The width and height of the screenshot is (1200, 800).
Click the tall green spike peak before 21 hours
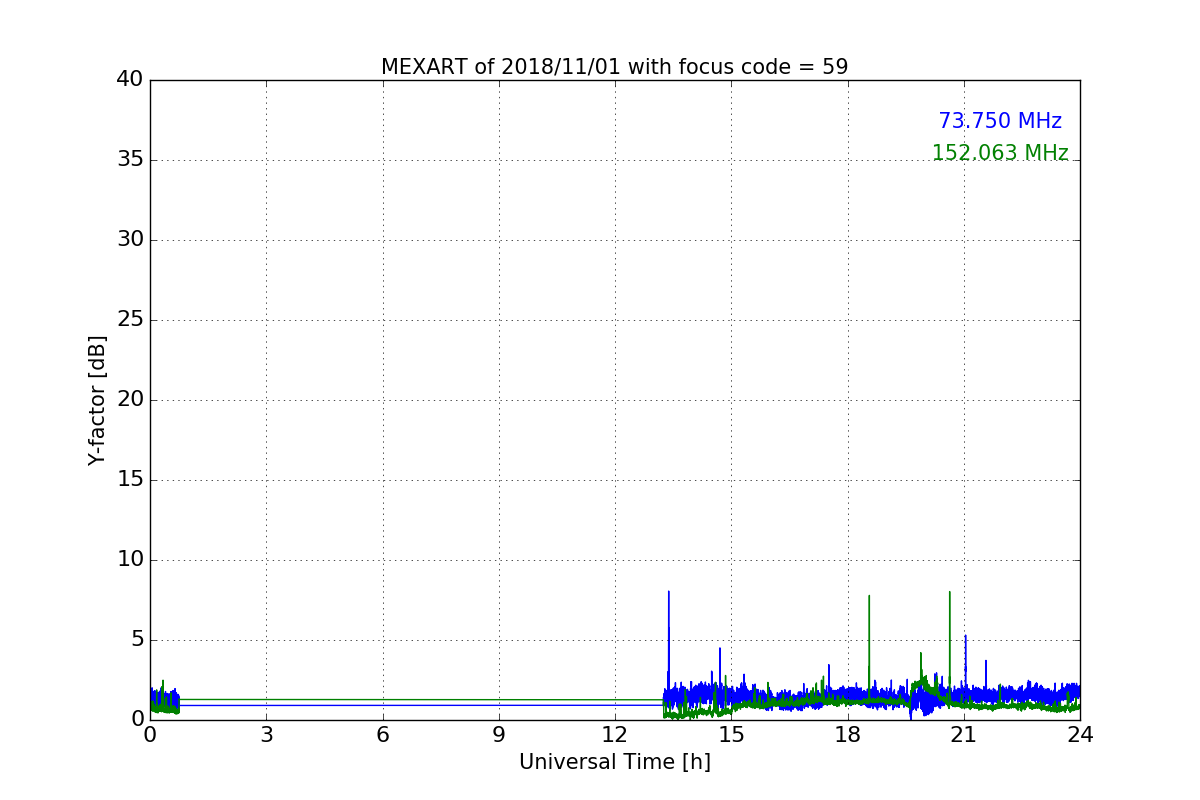[x=950, y=592]
